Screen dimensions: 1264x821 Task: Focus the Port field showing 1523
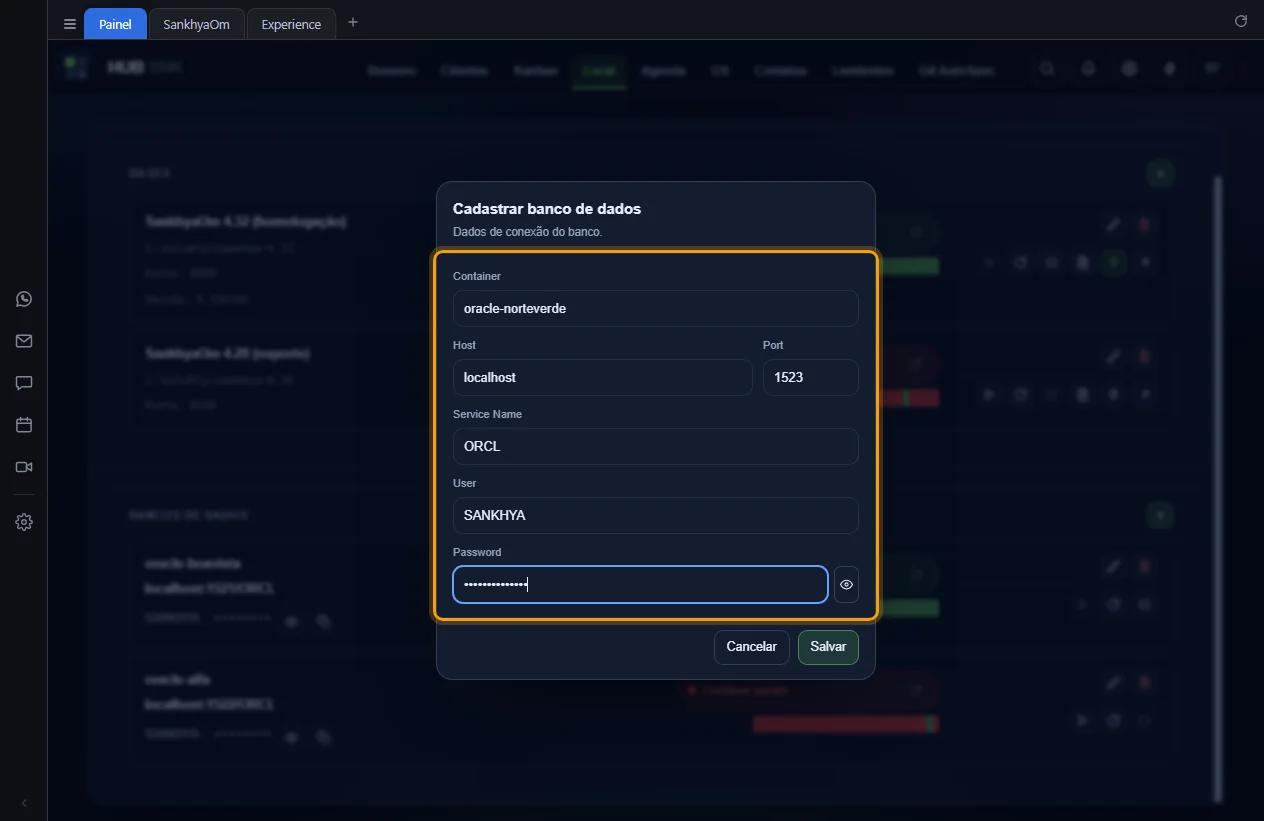coord(811,377)
